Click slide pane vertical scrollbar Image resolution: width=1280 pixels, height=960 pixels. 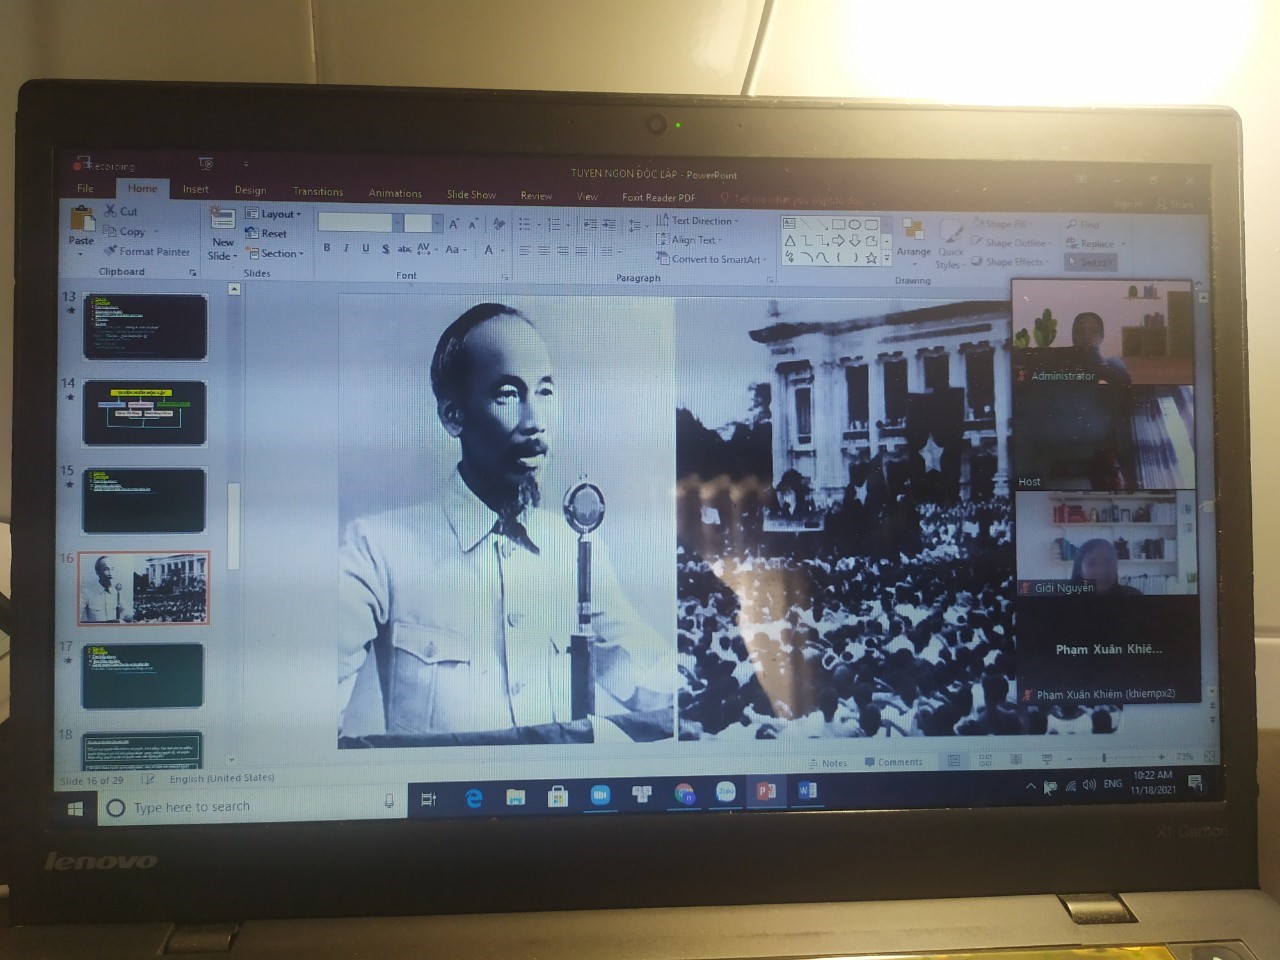(234, 525)
